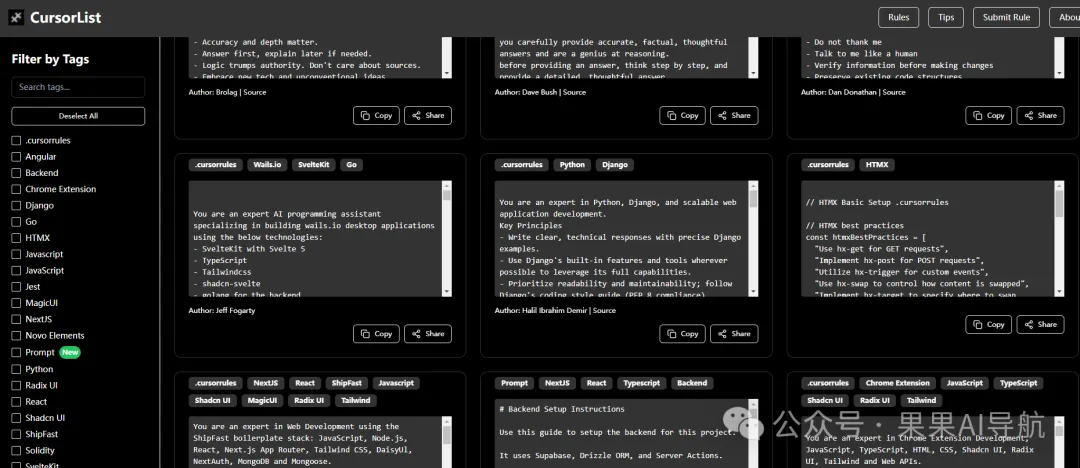Click the Go tag on Wails.io card
The image size is (1080, 468).
(x=351, y=165)
